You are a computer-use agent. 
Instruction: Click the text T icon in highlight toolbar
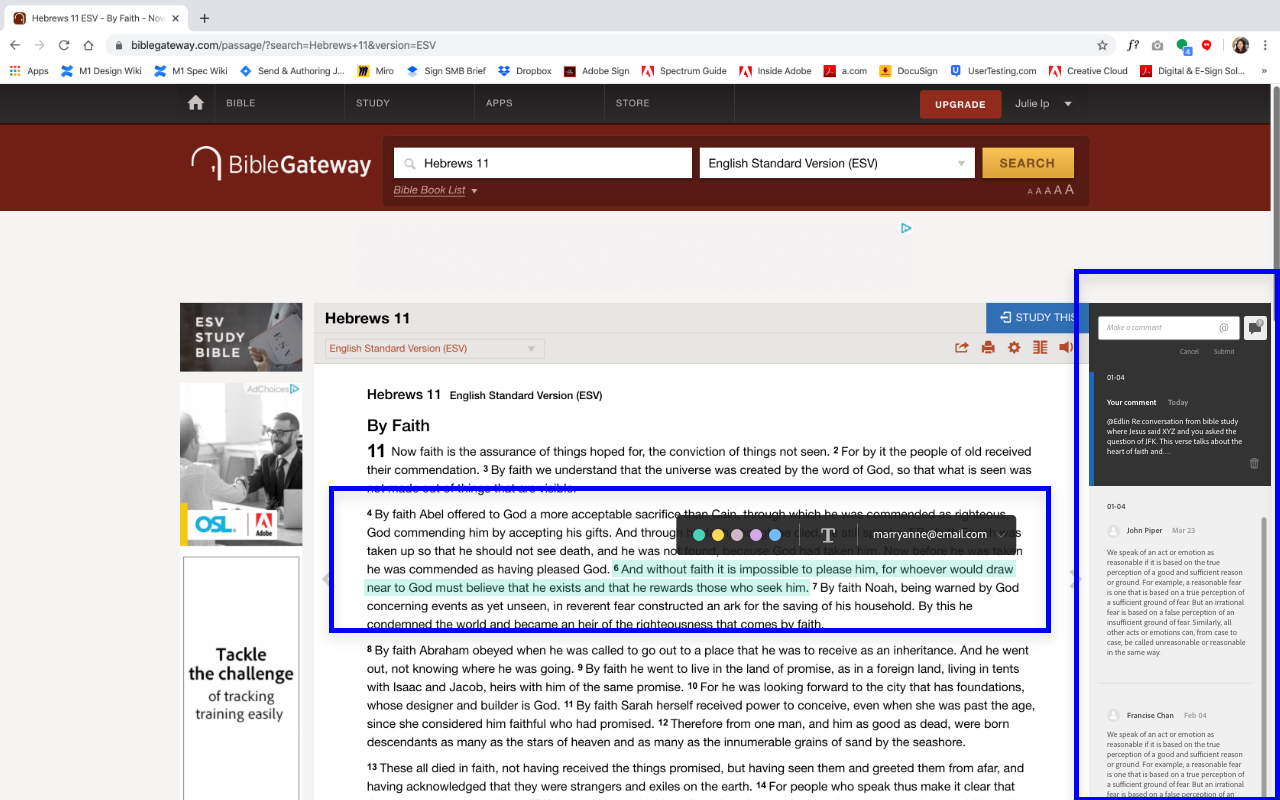(828, 535)
